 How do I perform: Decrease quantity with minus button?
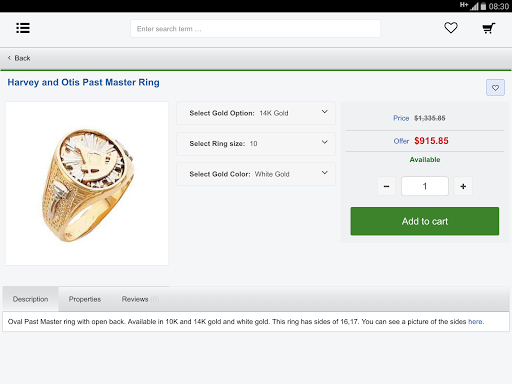tap(386, 186)
